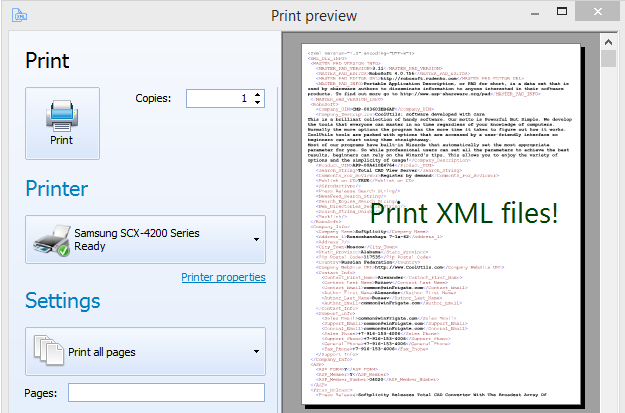Image resolution: width=625 pixels, height=413 pixels.
Task: Decrease the number of copies
Action: coord(257,102)
